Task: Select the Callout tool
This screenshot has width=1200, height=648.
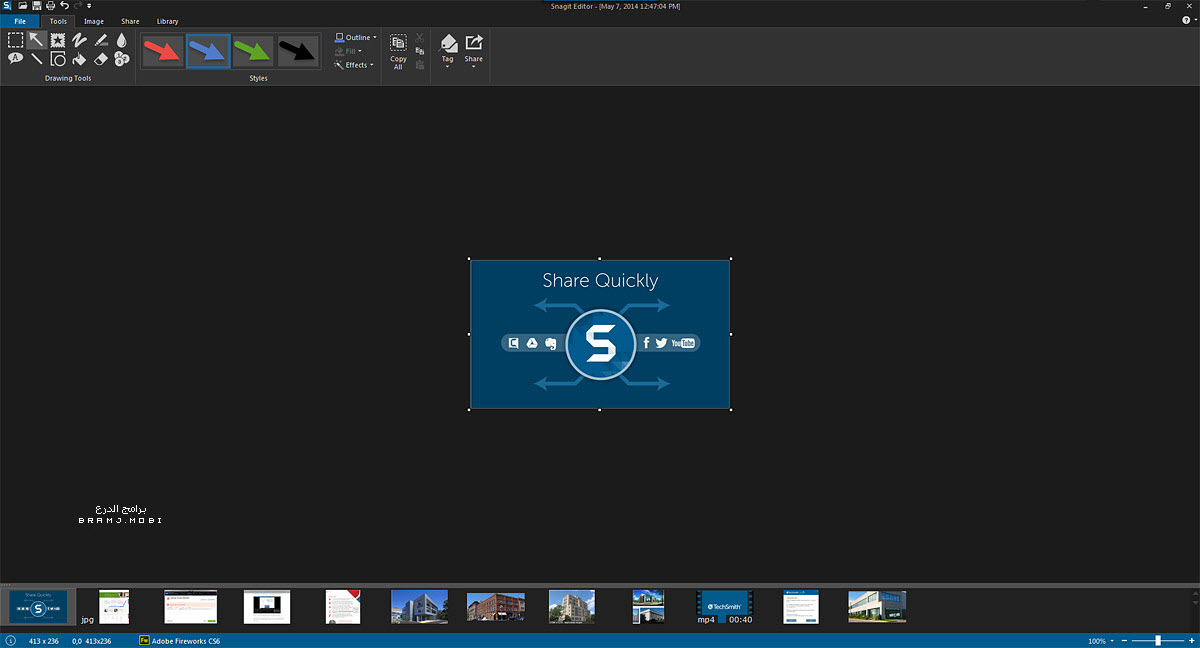Action: click(x=14, y=58)
